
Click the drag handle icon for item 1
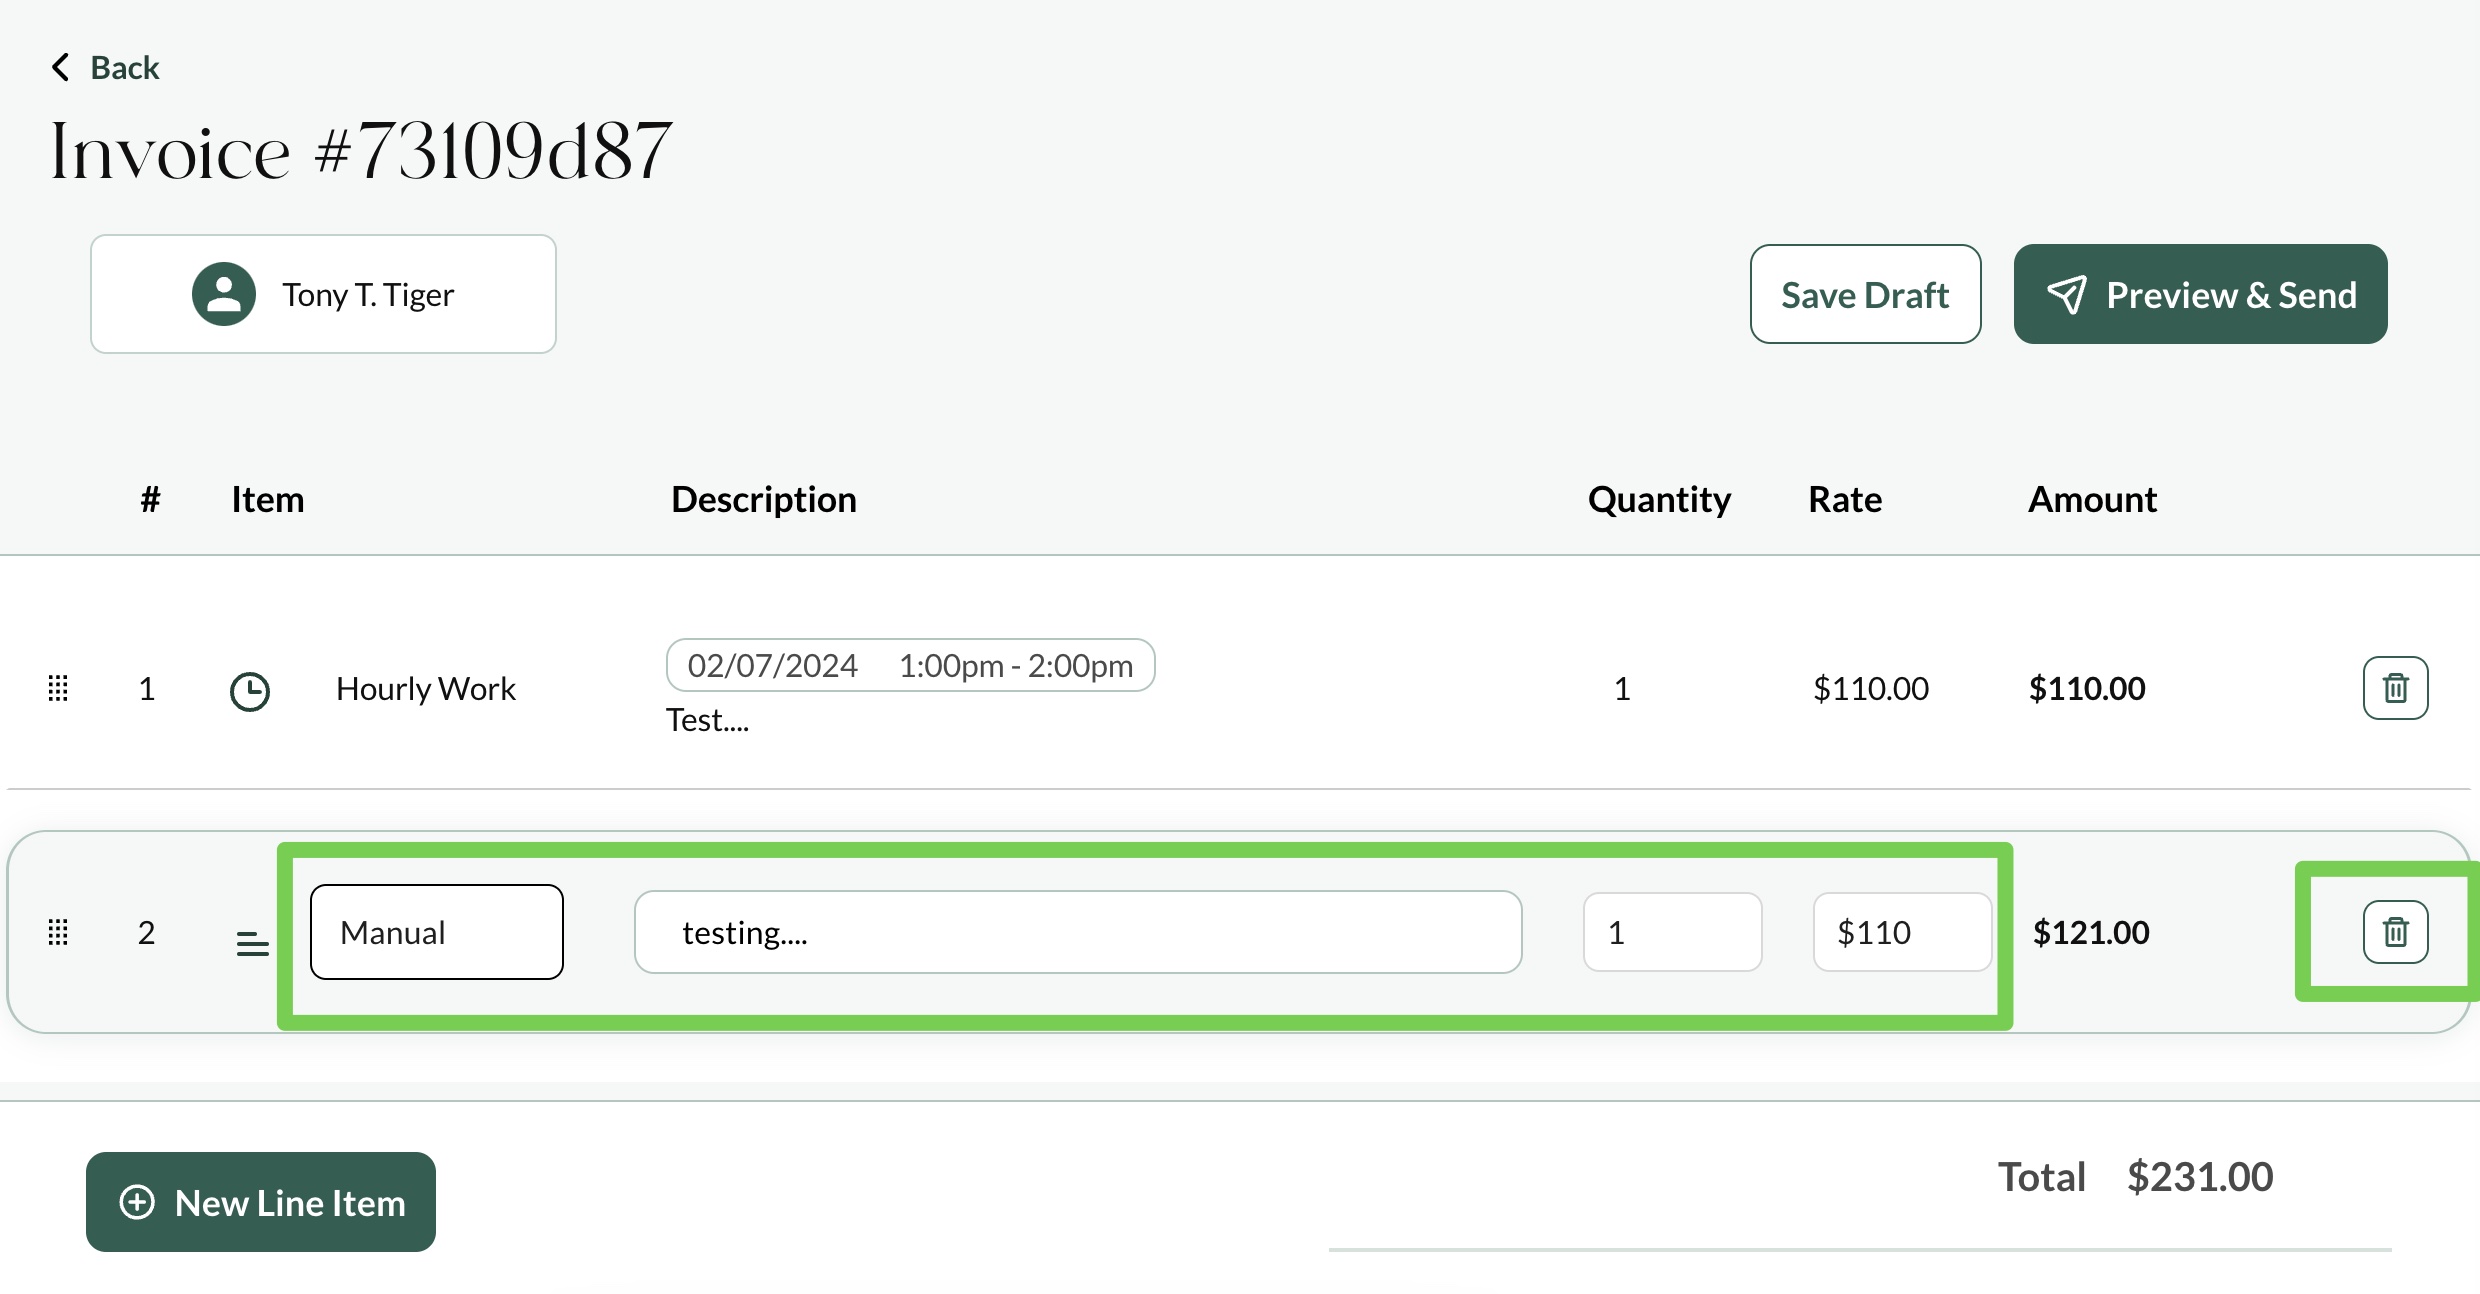[59, 687]
